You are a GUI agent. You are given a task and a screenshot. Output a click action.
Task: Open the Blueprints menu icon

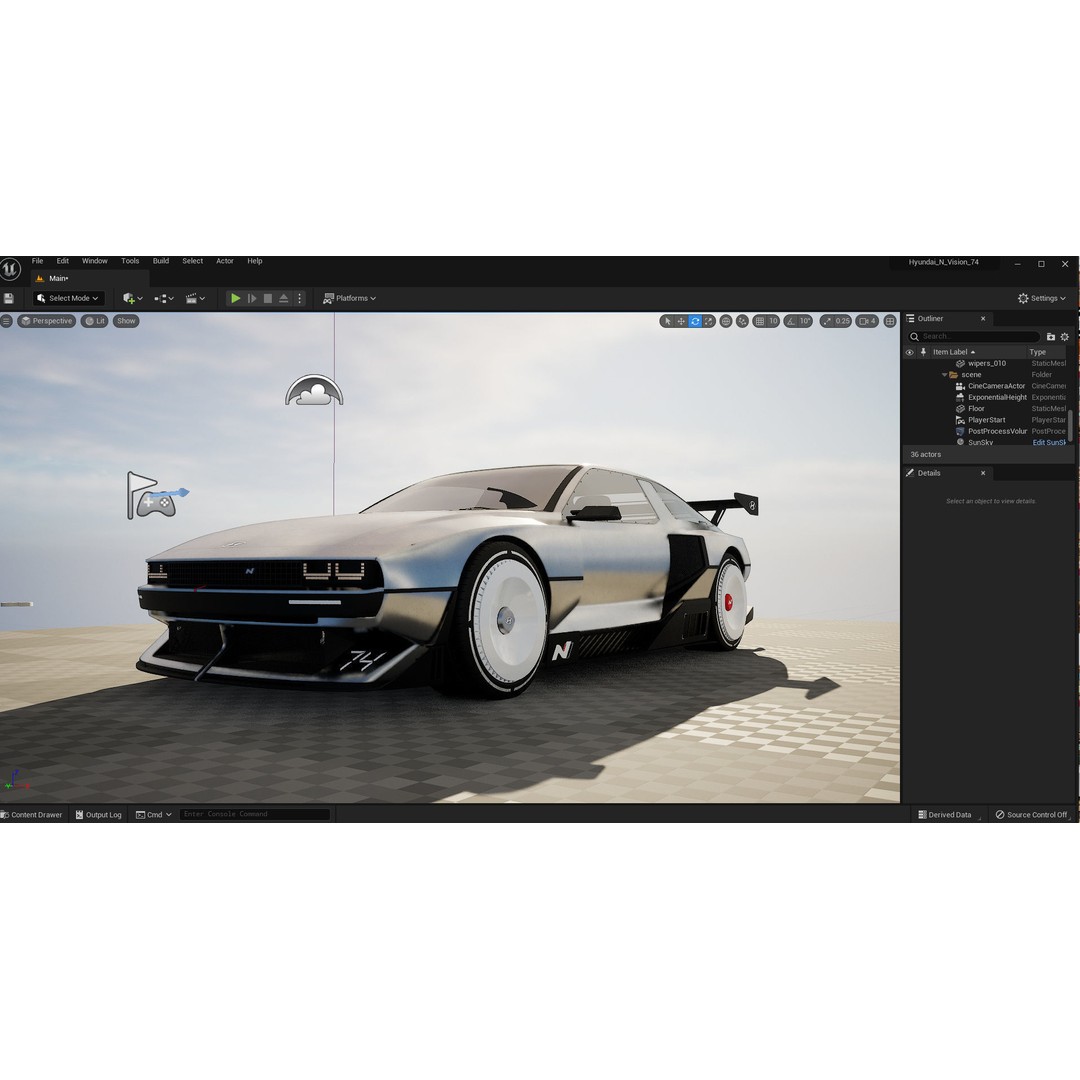coord(164,298)
